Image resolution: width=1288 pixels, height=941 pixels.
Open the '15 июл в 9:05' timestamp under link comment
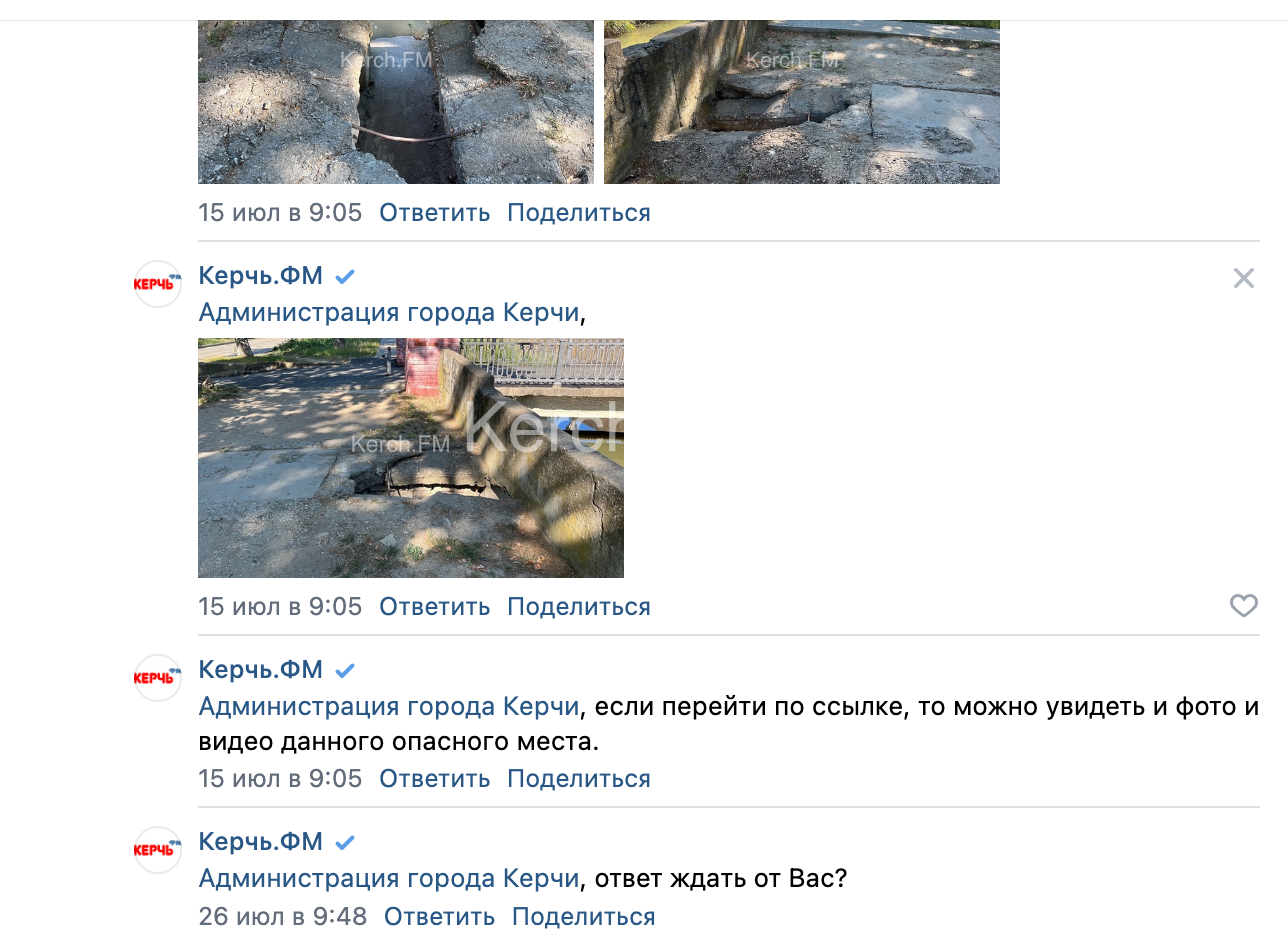point(280,779)
